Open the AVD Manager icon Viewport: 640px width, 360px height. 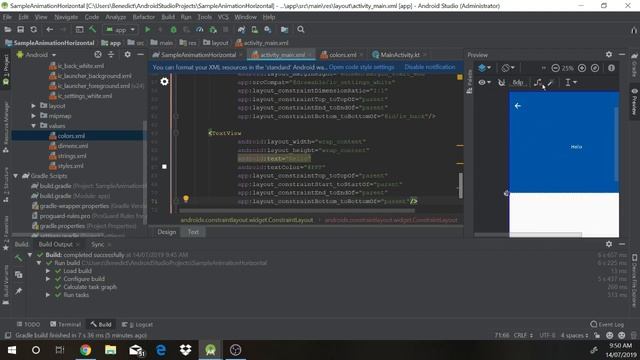tap(254, 29)
